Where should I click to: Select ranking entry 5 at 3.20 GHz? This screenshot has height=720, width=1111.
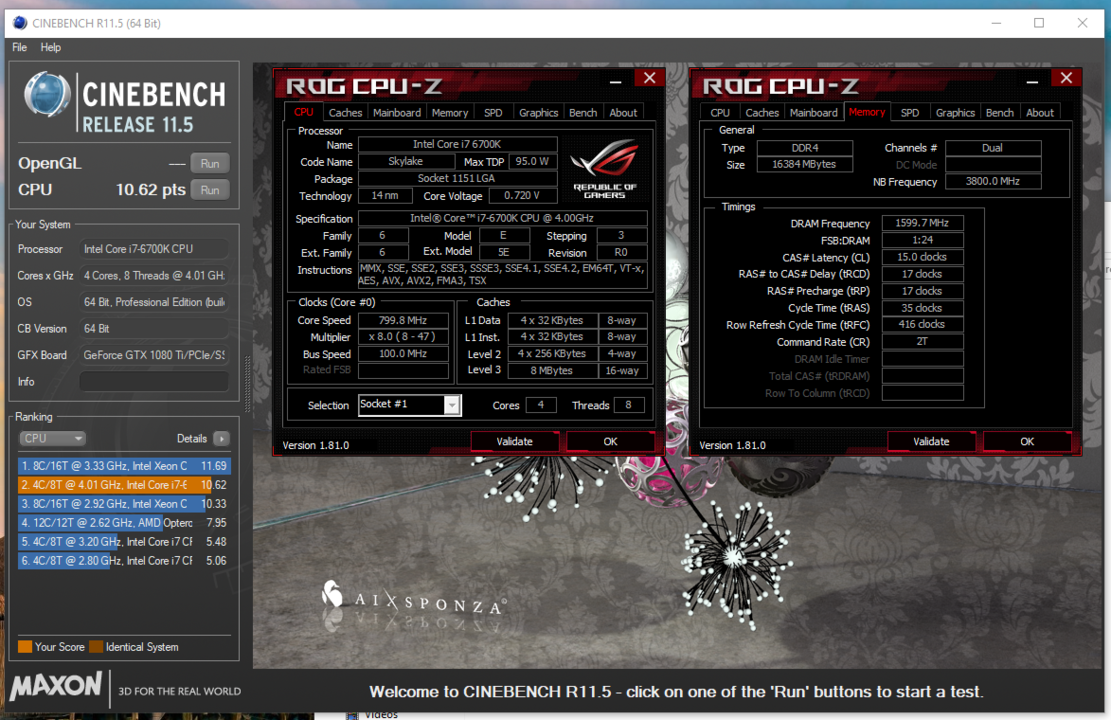coord(124,541)
